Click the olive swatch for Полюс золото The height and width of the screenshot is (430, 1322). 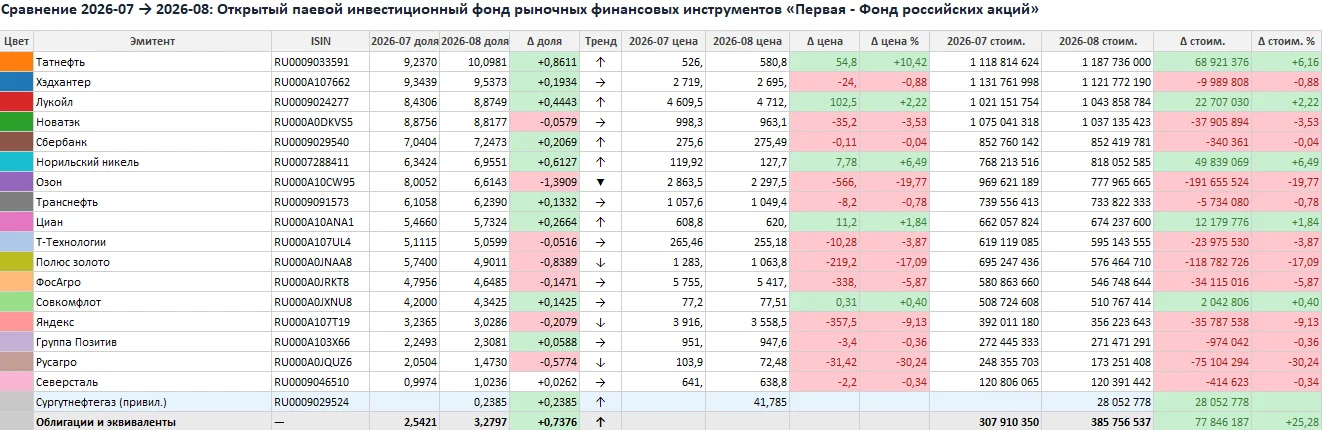[x=16, y=261]
